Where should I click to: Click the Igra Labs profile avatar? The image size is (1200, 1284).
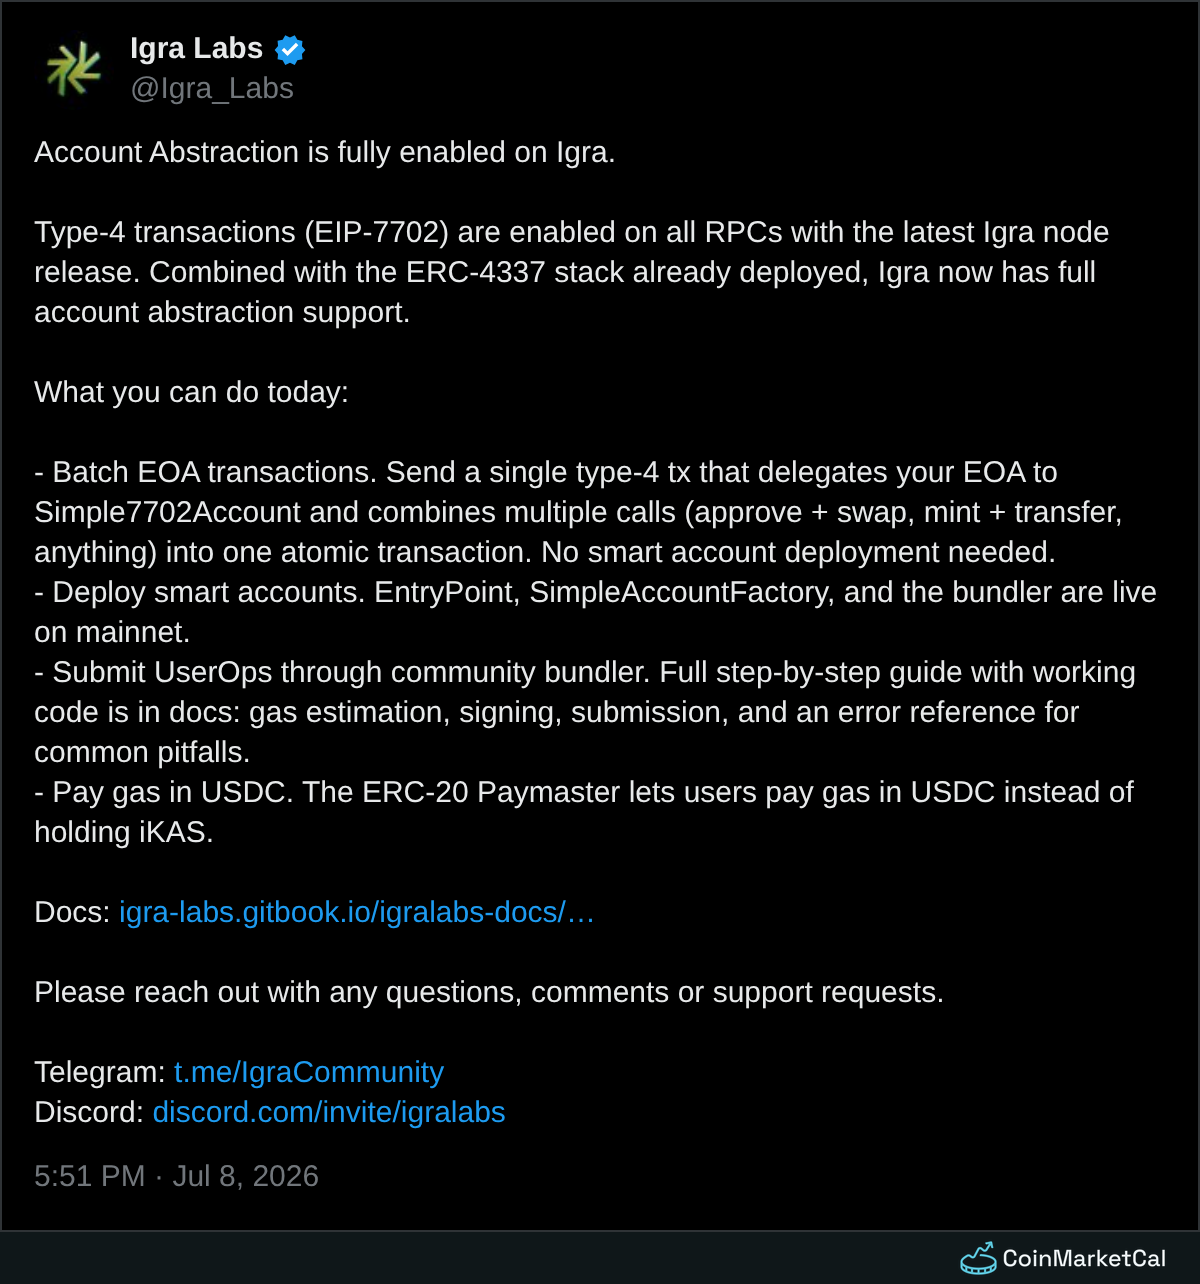coord(73,68)
